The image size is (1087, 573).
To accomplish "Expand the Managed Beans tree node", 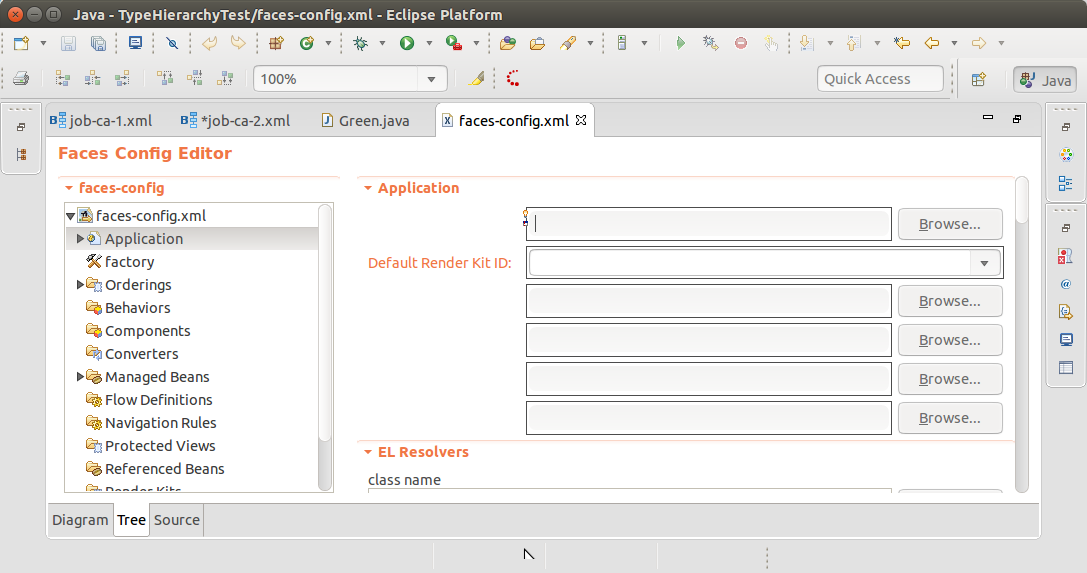I will tap(80, 376).
